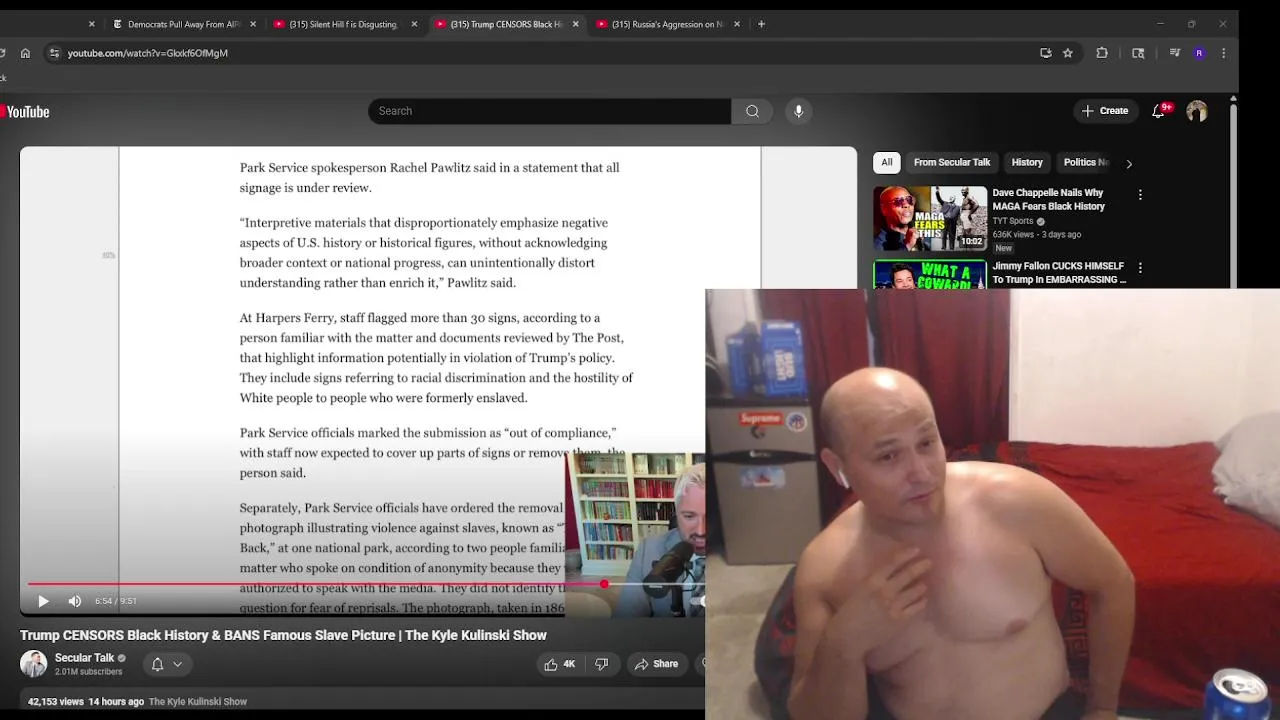1280x720 pixels.
Task: Start voice search with the microphone icon
Action: (798, 111)
